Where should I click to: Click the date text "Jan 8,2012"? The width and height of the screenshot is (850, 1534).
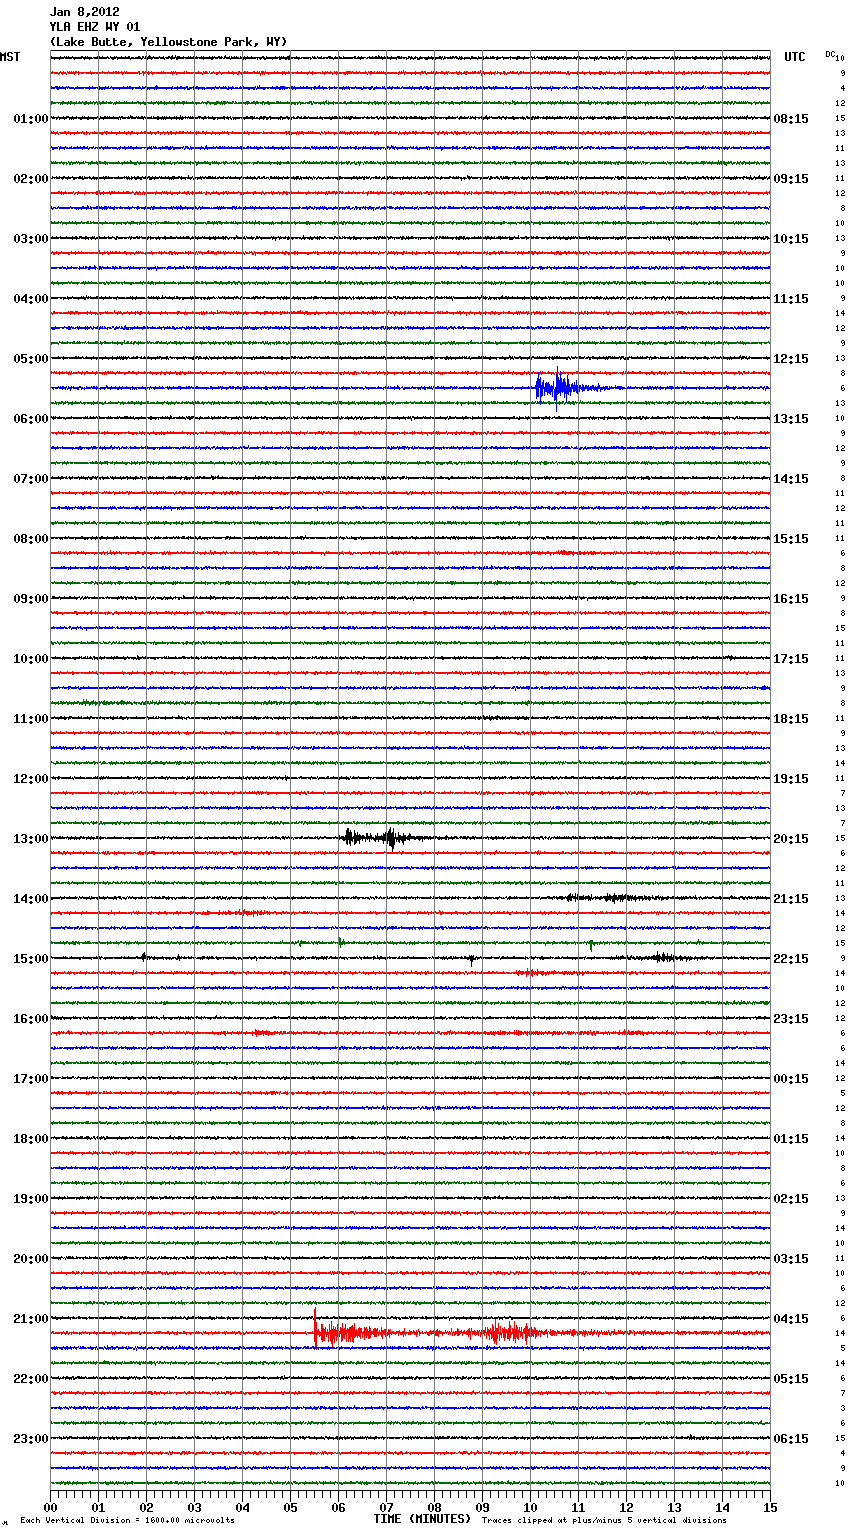[x=84, y=12]
